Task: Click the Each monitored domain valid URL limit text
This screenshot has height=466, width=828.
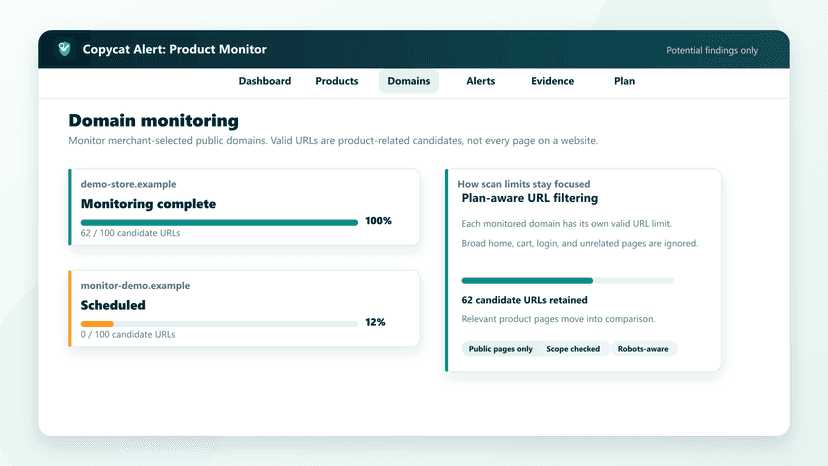Action: 567,223
